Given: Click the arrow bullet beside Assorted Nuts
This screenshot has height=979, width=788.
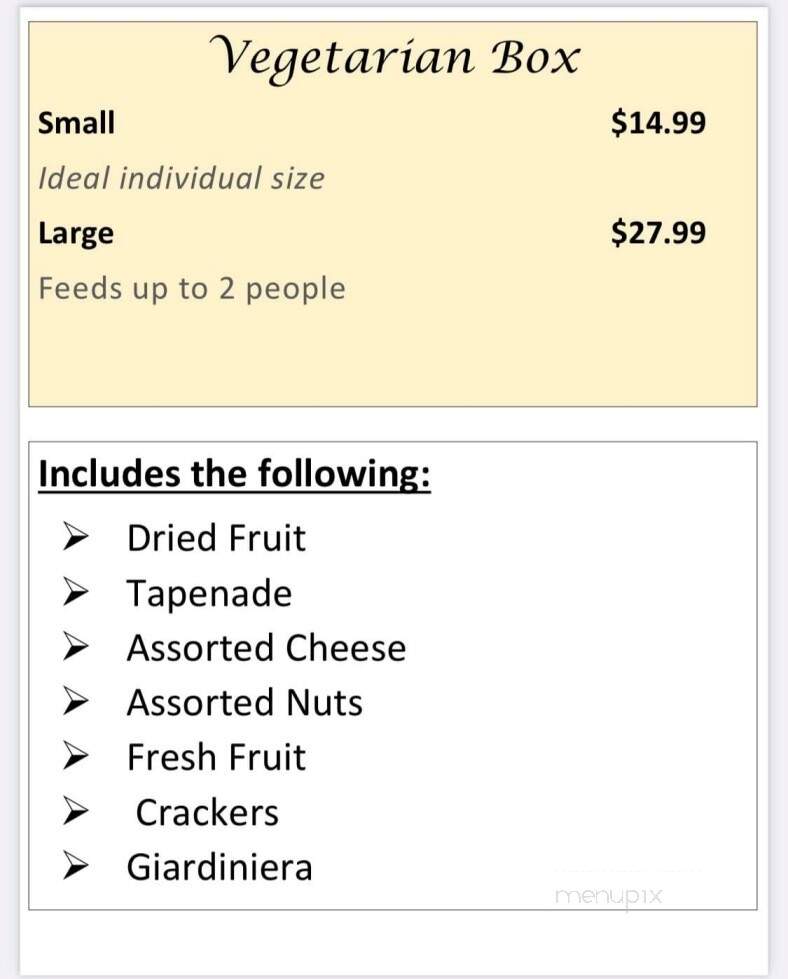Looking at the screenshot, I should click(x=76, y=701).
